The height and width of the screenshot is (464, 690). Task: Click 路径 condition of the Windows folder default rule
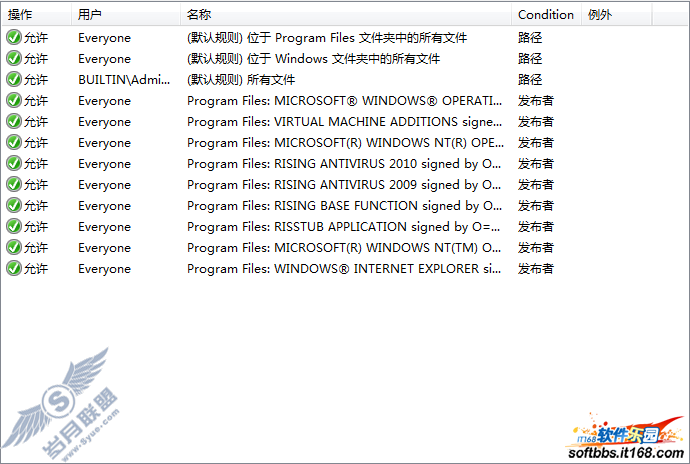pyautogui.click(x=530, y=59)
